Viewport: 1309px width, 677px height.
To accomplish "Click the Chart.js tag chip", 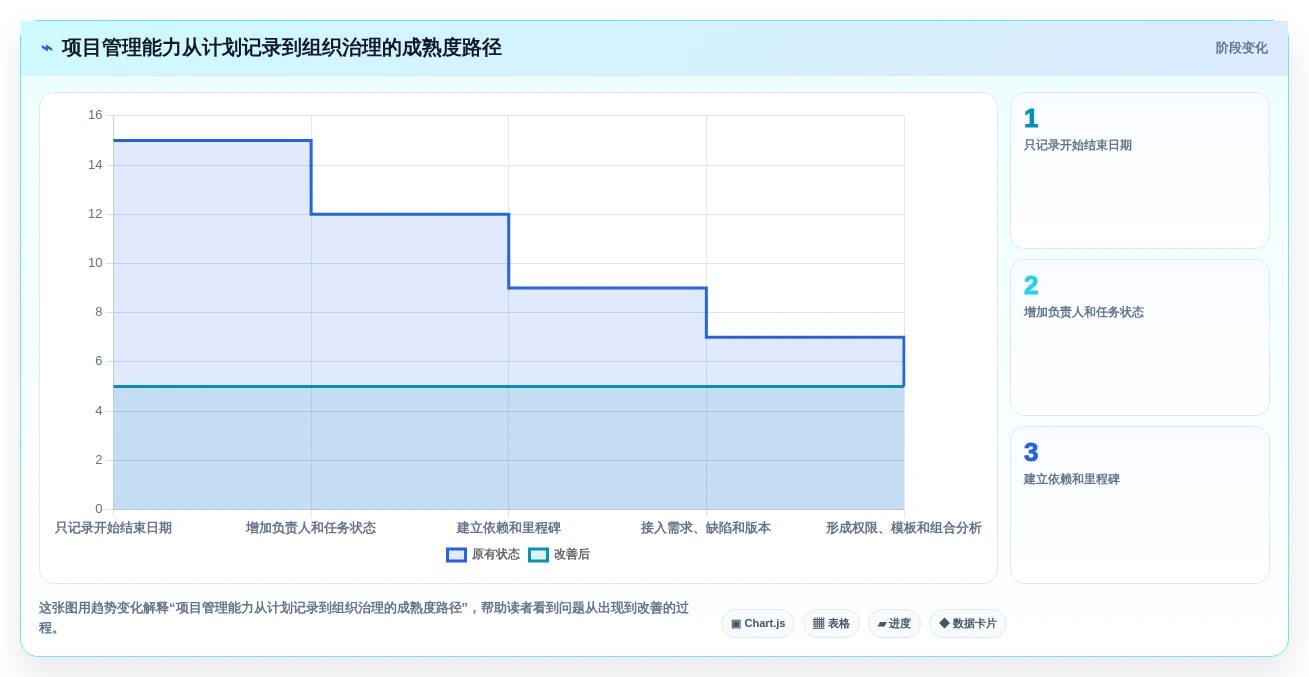I will pos(758,624).
